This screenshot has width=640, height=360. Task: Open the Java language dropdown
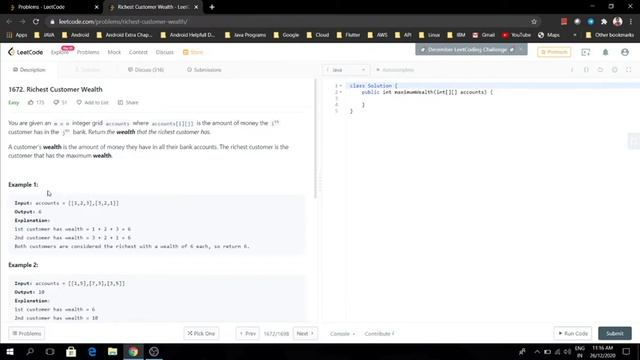[346, 70]
